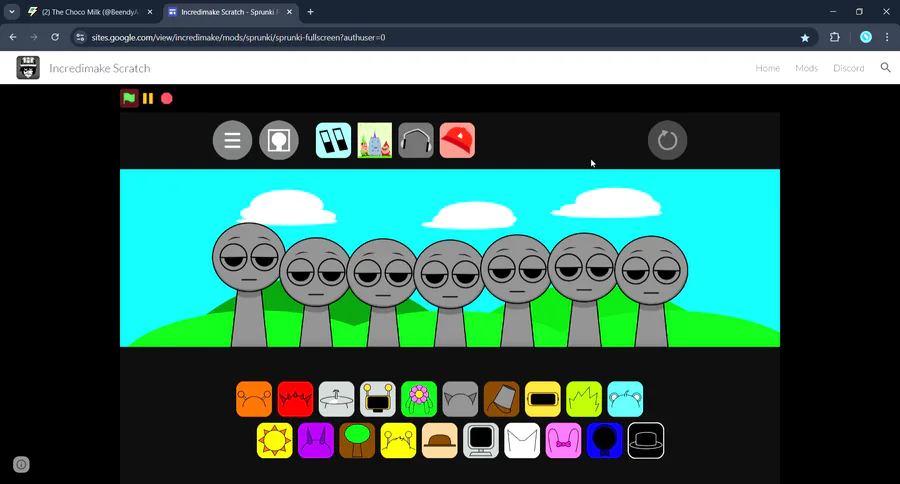The height and width of the screenshot is (484, 900).
Task: Pick the computer monitor sound icon
Action: (481, 440)
